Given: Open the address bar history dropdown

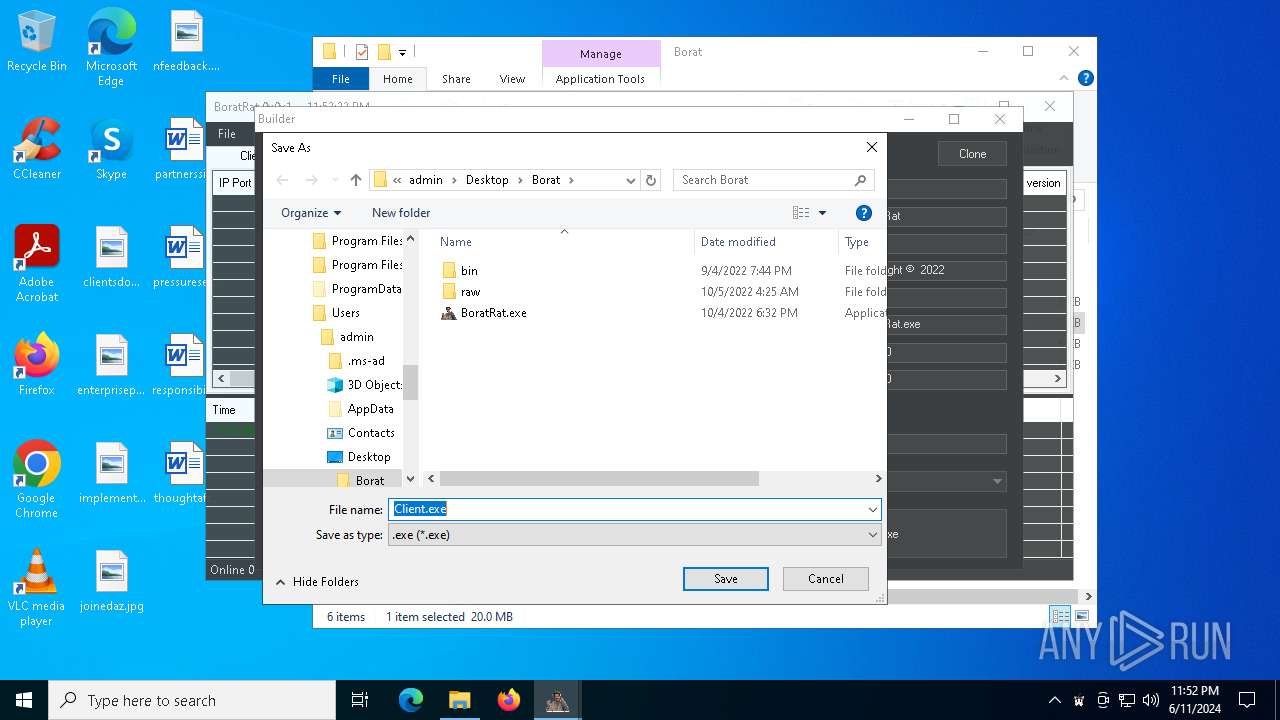Looking at the screenshot, I should (x=630, y=180).
